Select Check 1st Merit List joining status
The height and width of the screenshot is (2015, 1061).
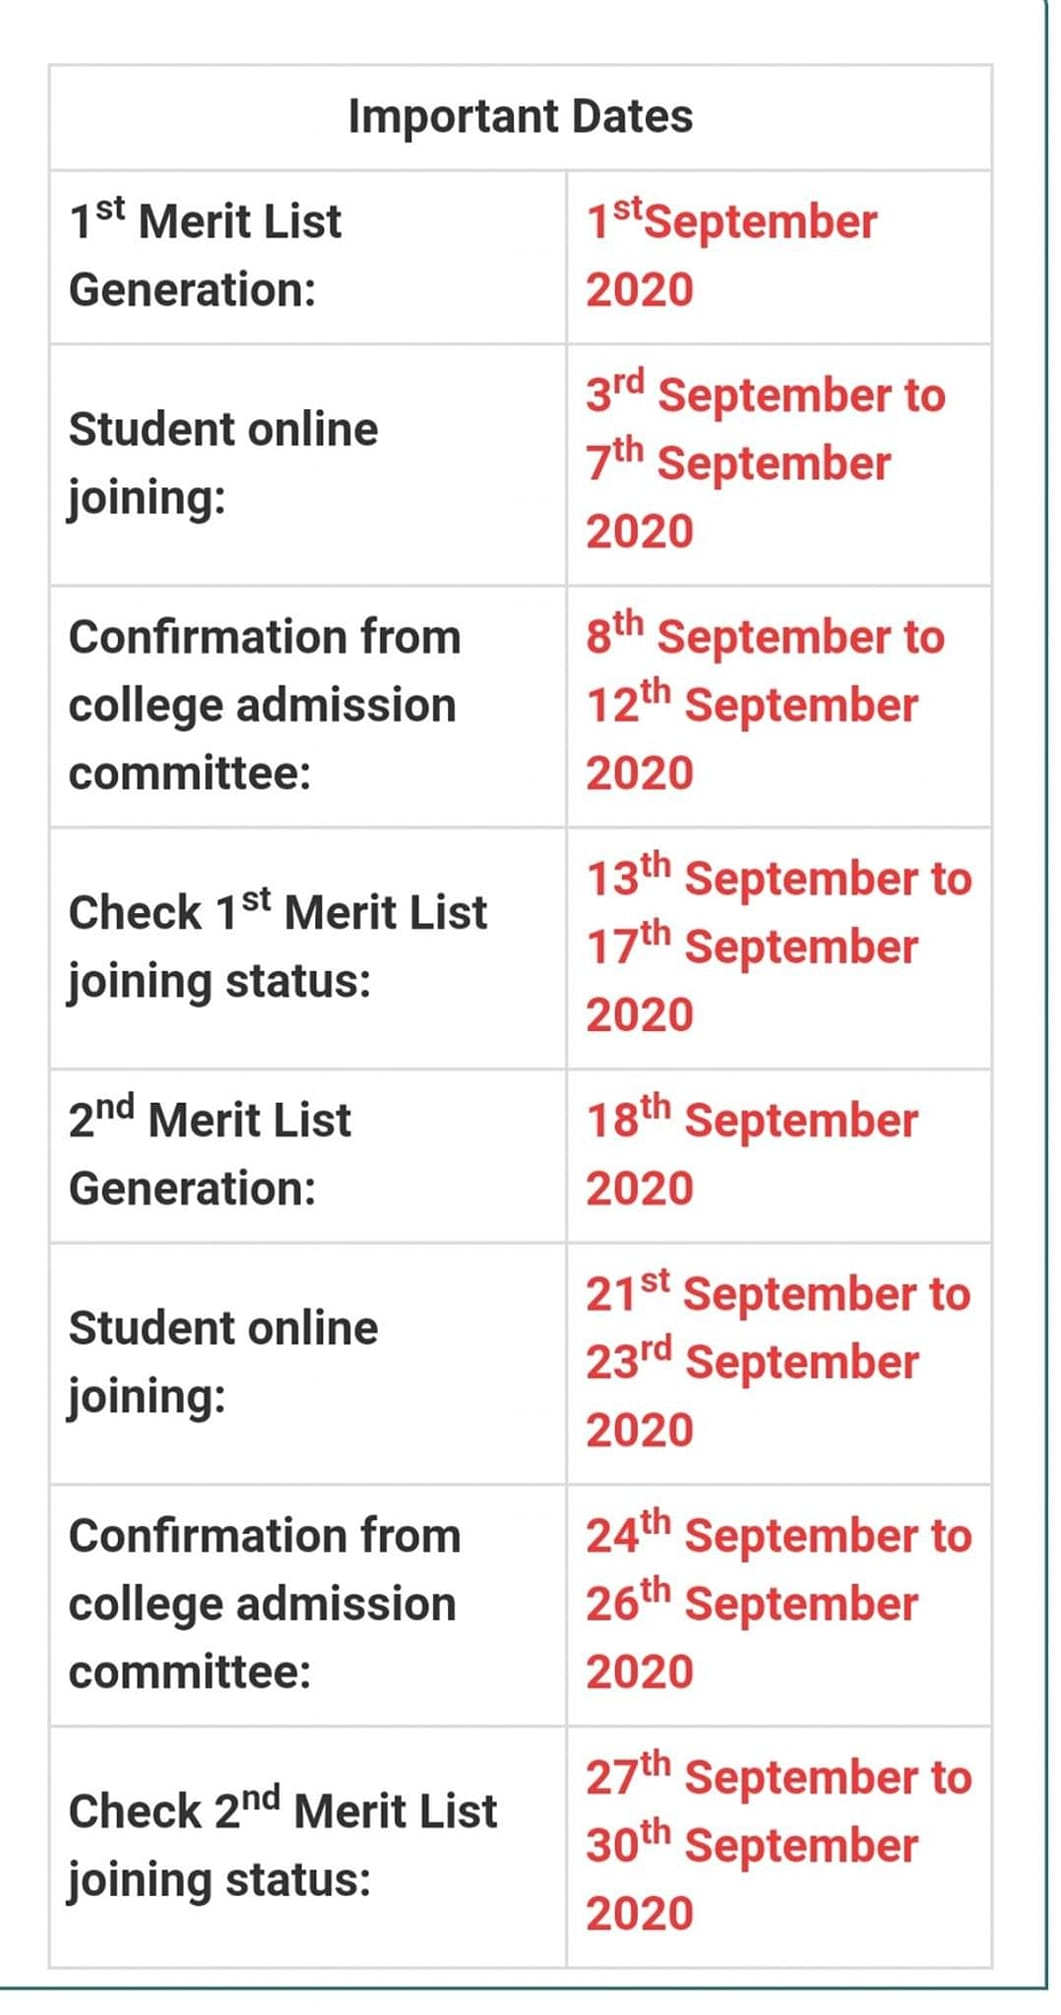click(277, 947)
